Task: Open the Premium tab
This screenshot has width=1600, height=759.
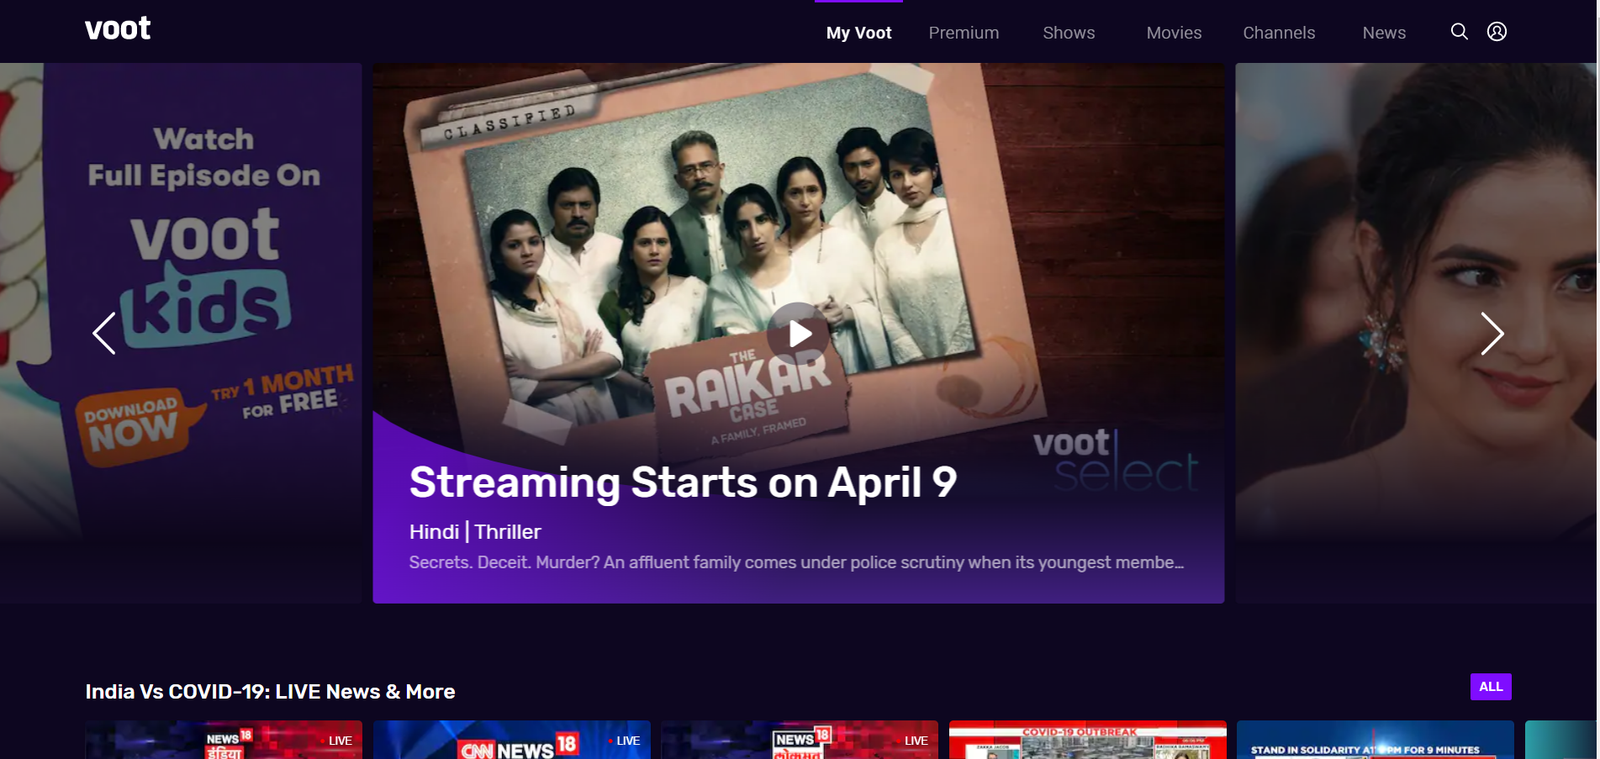Action: (964, 33)
